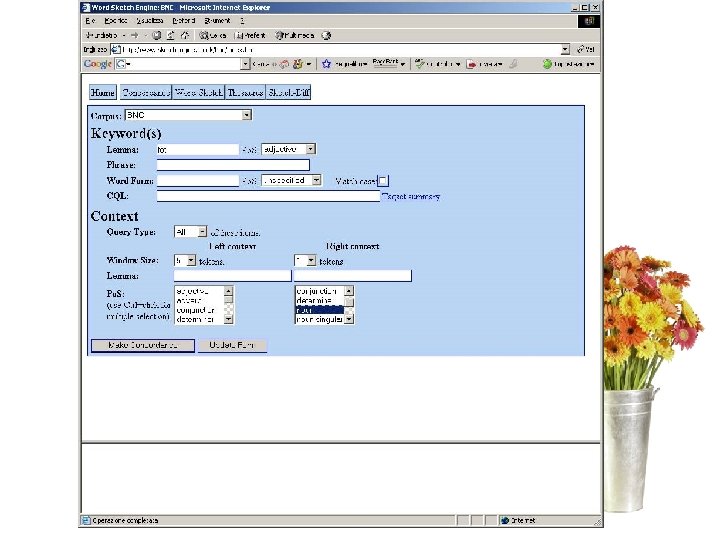The height and width of the screenshot is (540, 720).
Task: Open the Search (Cerca) toolbar button
Action: point(212,35)
